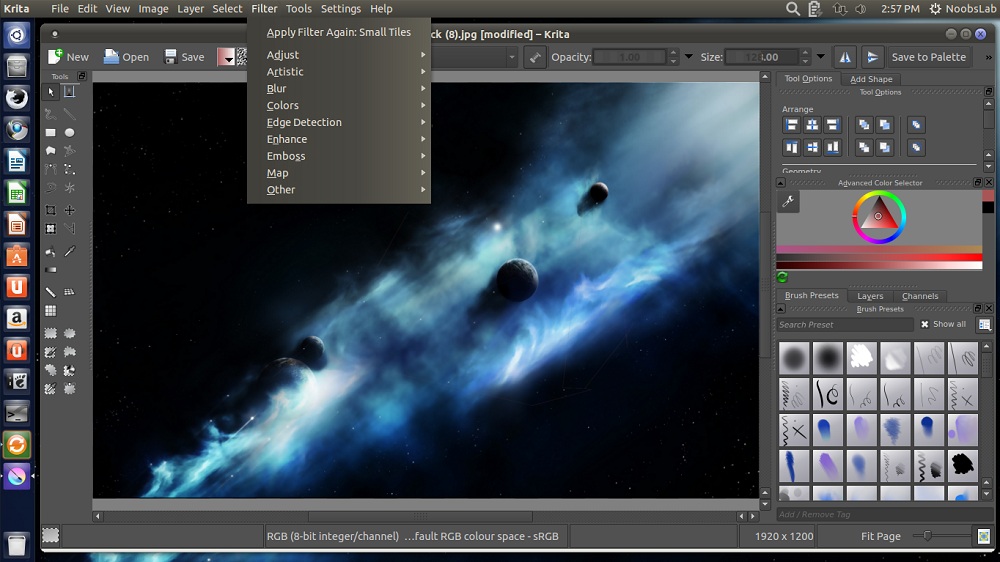1000x562 pixels.
Task: Select the black splat brush preset thumbnail
Action: 962,465
